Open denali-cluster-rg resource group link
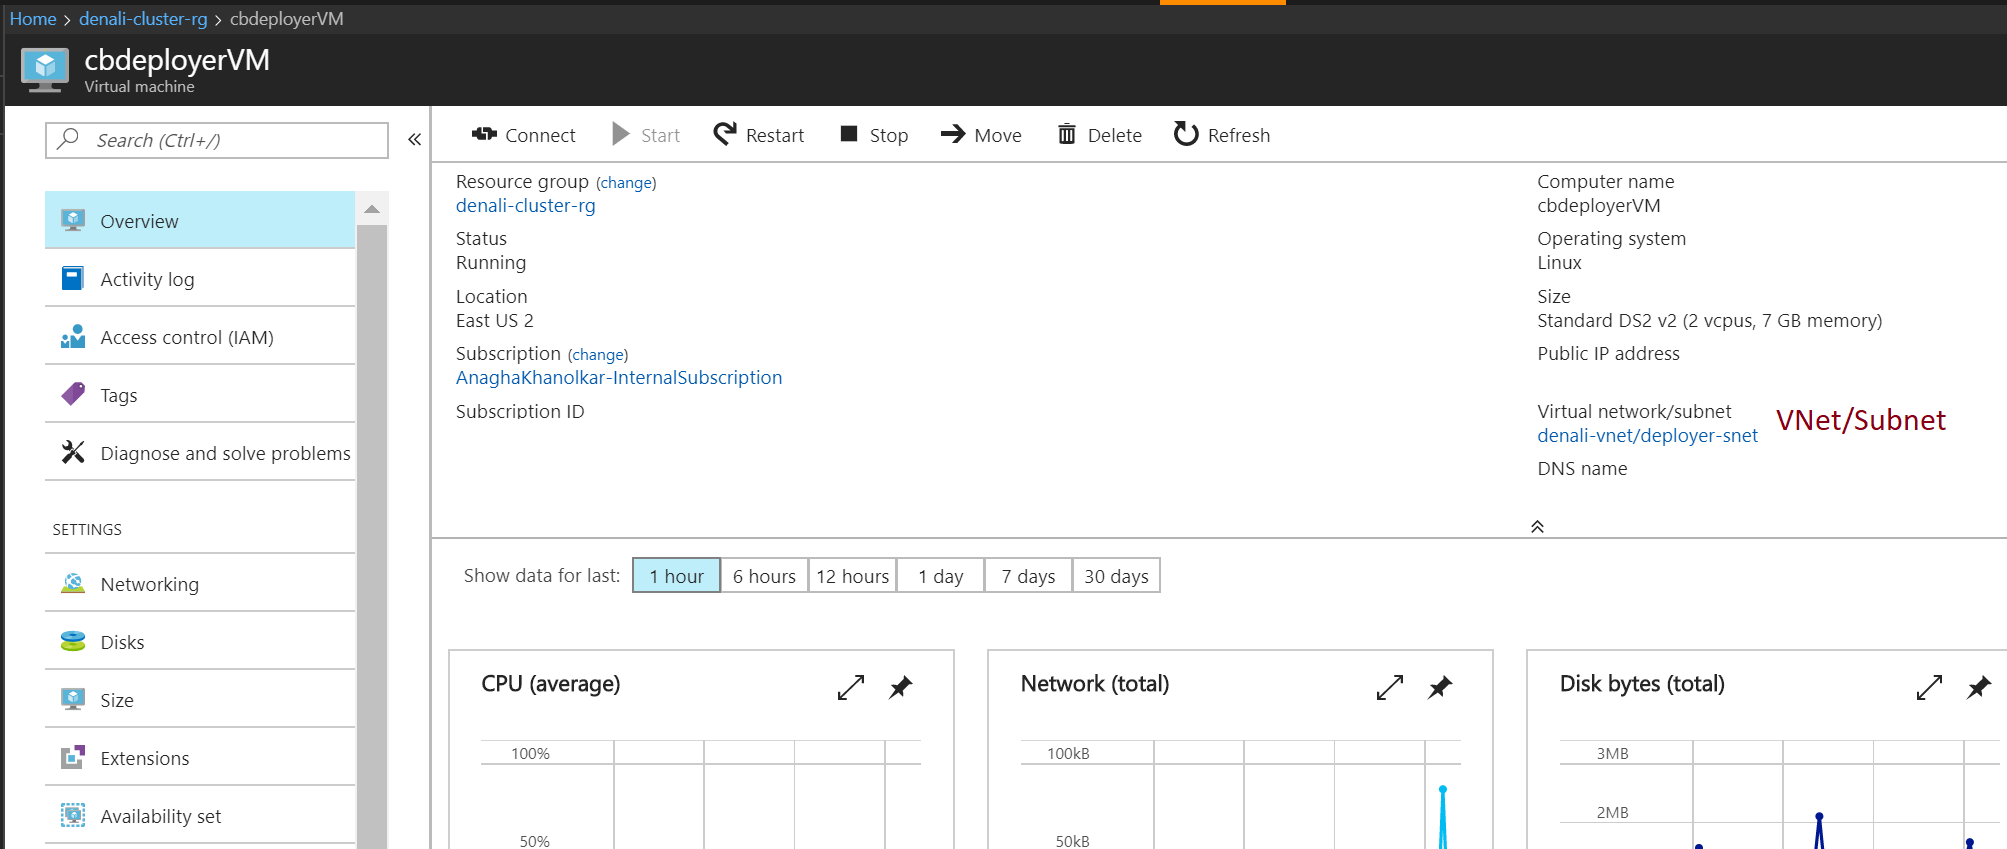2007x849 pixels. (525, 205)
